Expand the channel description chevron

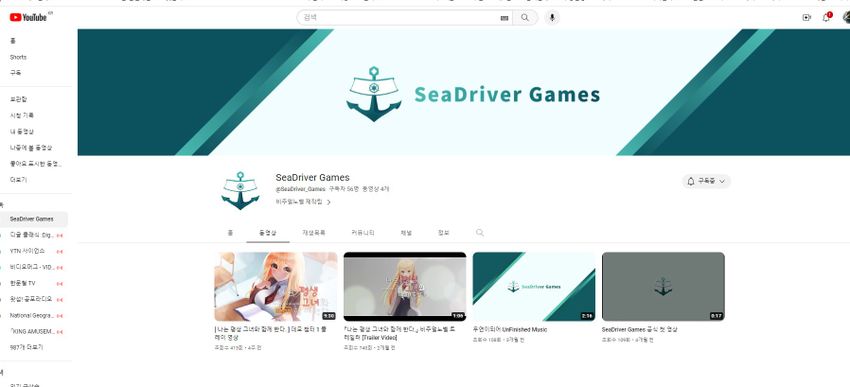point(329,202)
